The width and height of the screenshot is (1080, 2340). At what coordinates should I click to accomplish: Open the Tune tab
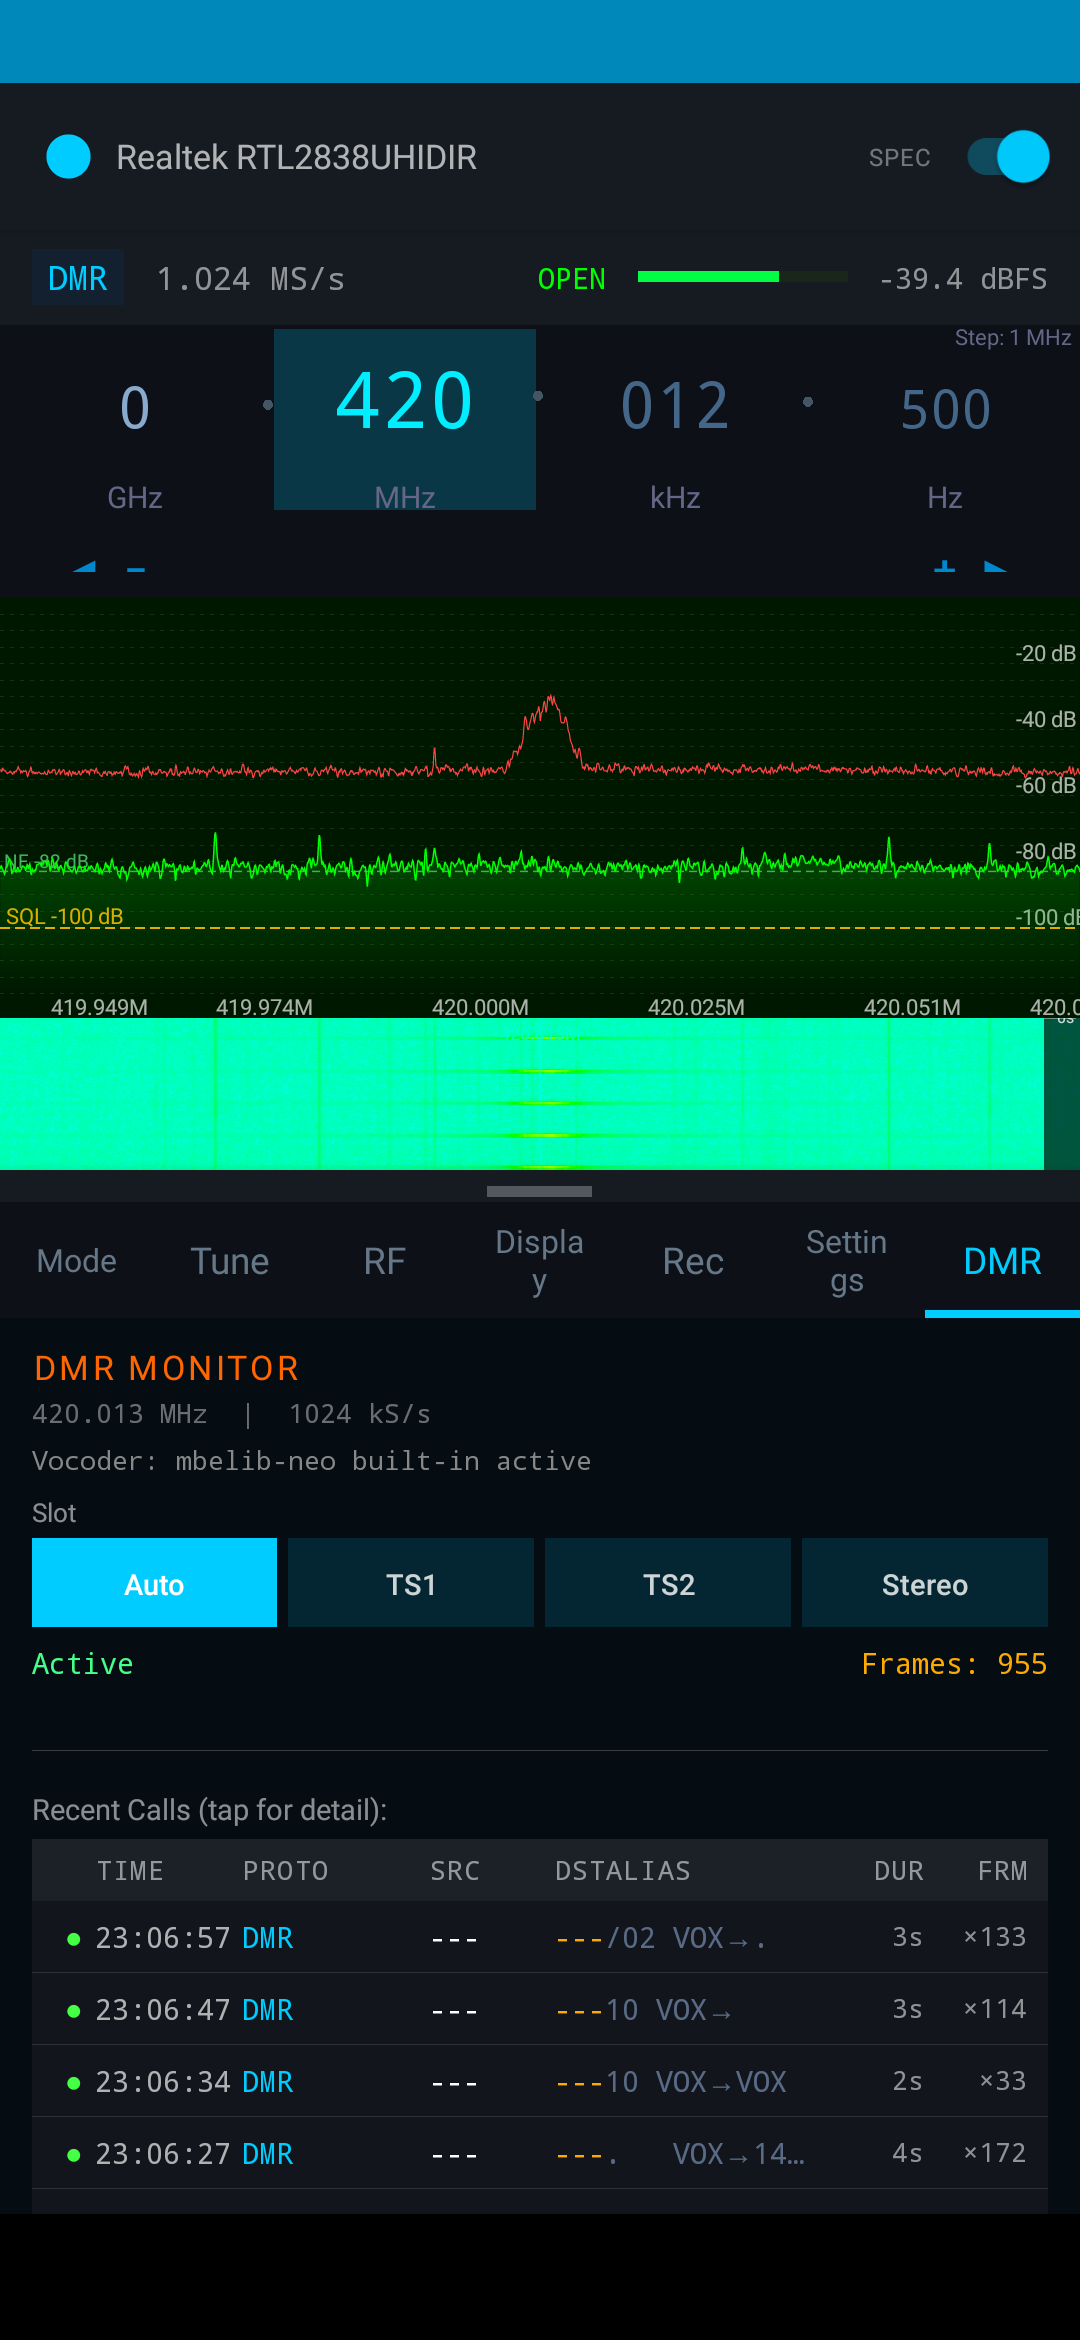[230, 1261]
